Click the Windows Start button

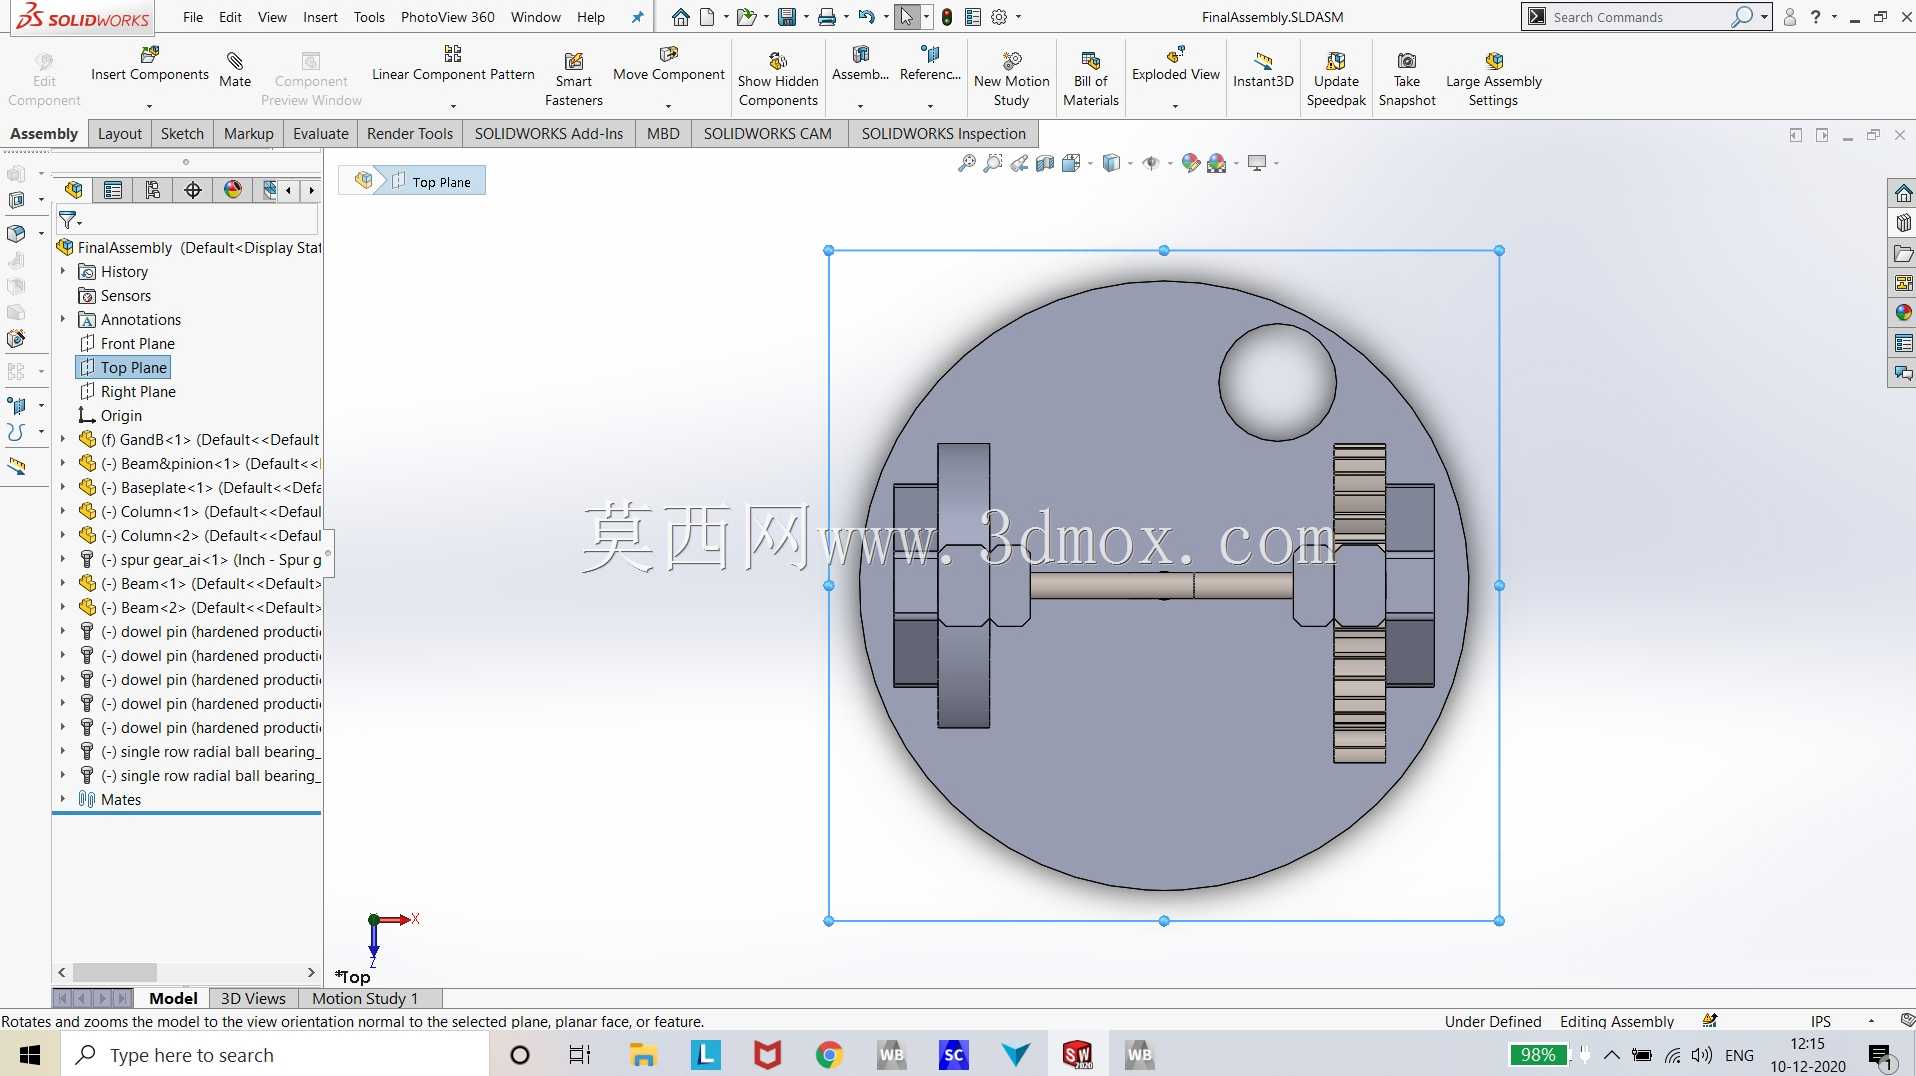click(30, 1054)
